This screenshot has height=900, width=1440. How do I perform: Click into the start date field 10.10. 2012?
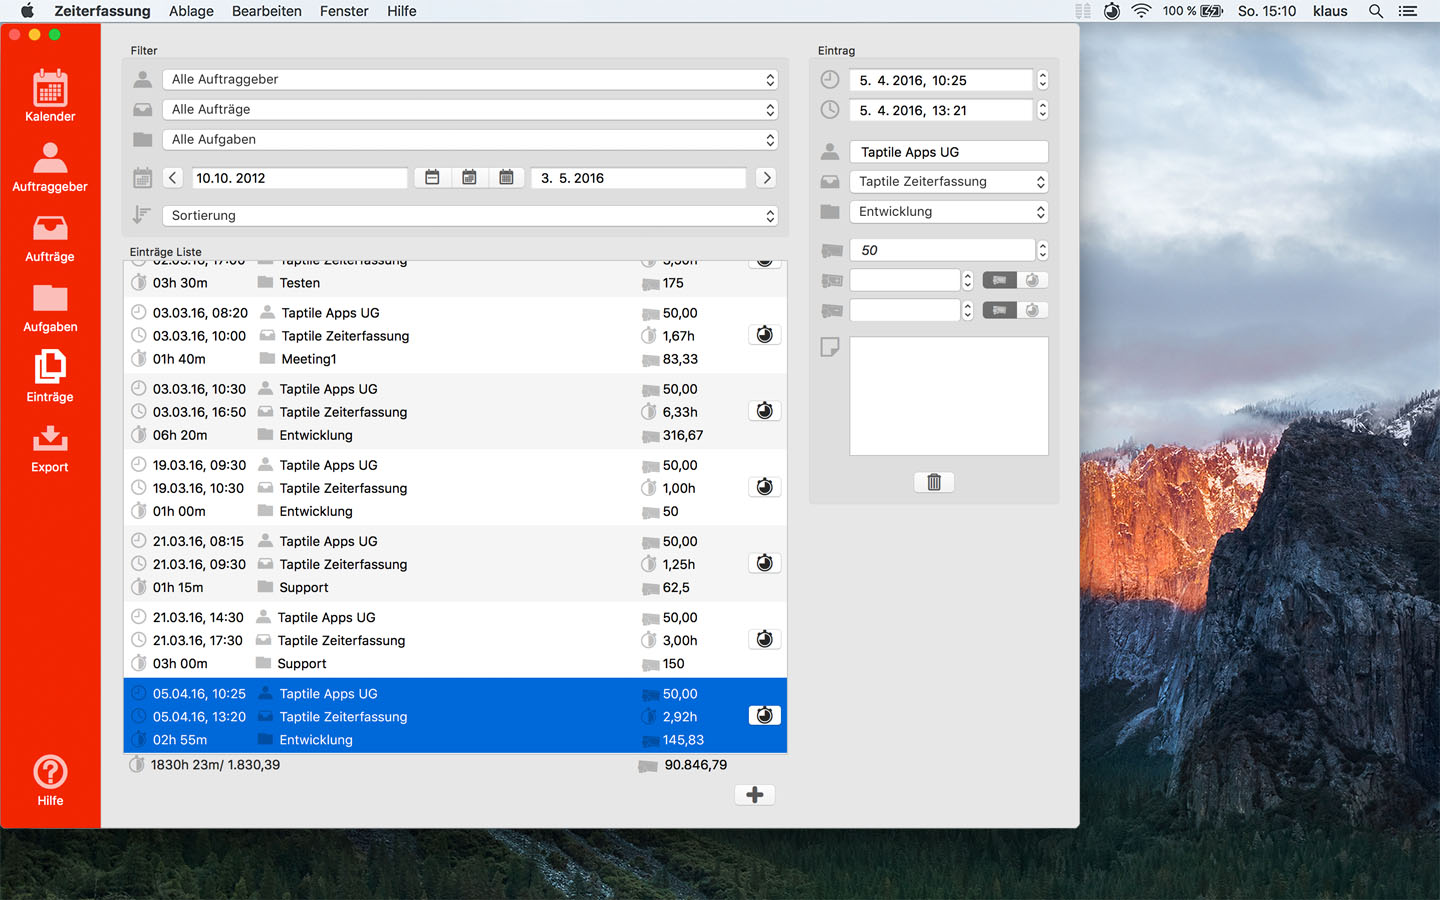pos(300,178)
